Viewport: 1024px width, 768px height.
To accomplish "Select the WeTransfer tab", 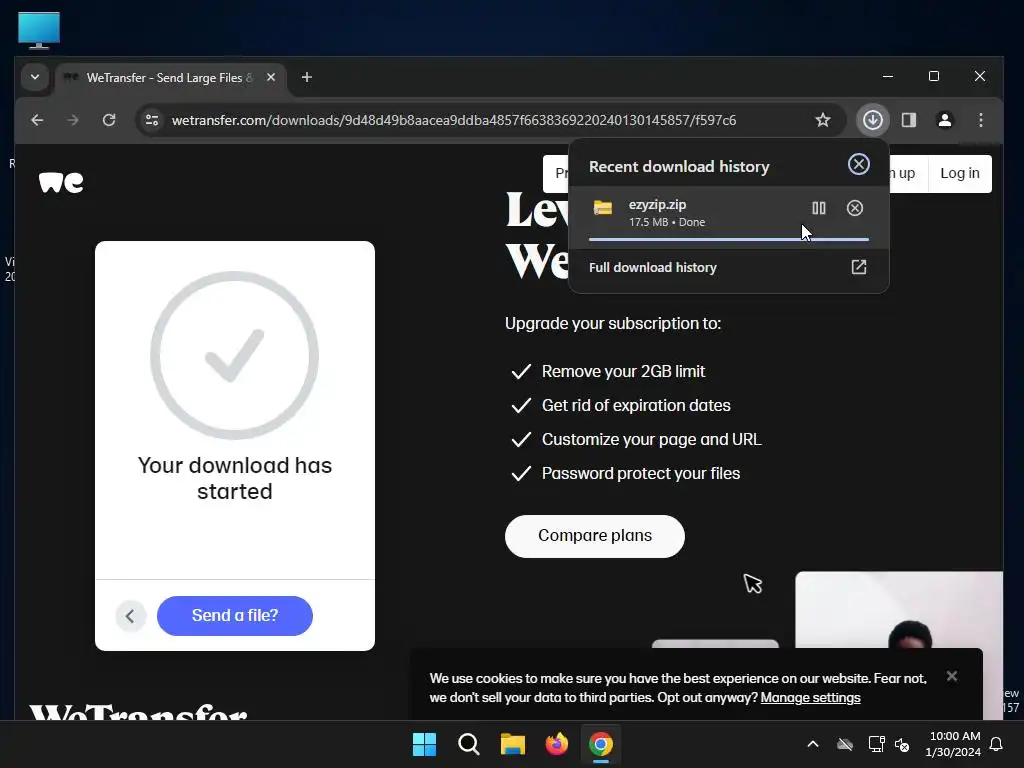I will coord(168,78).
